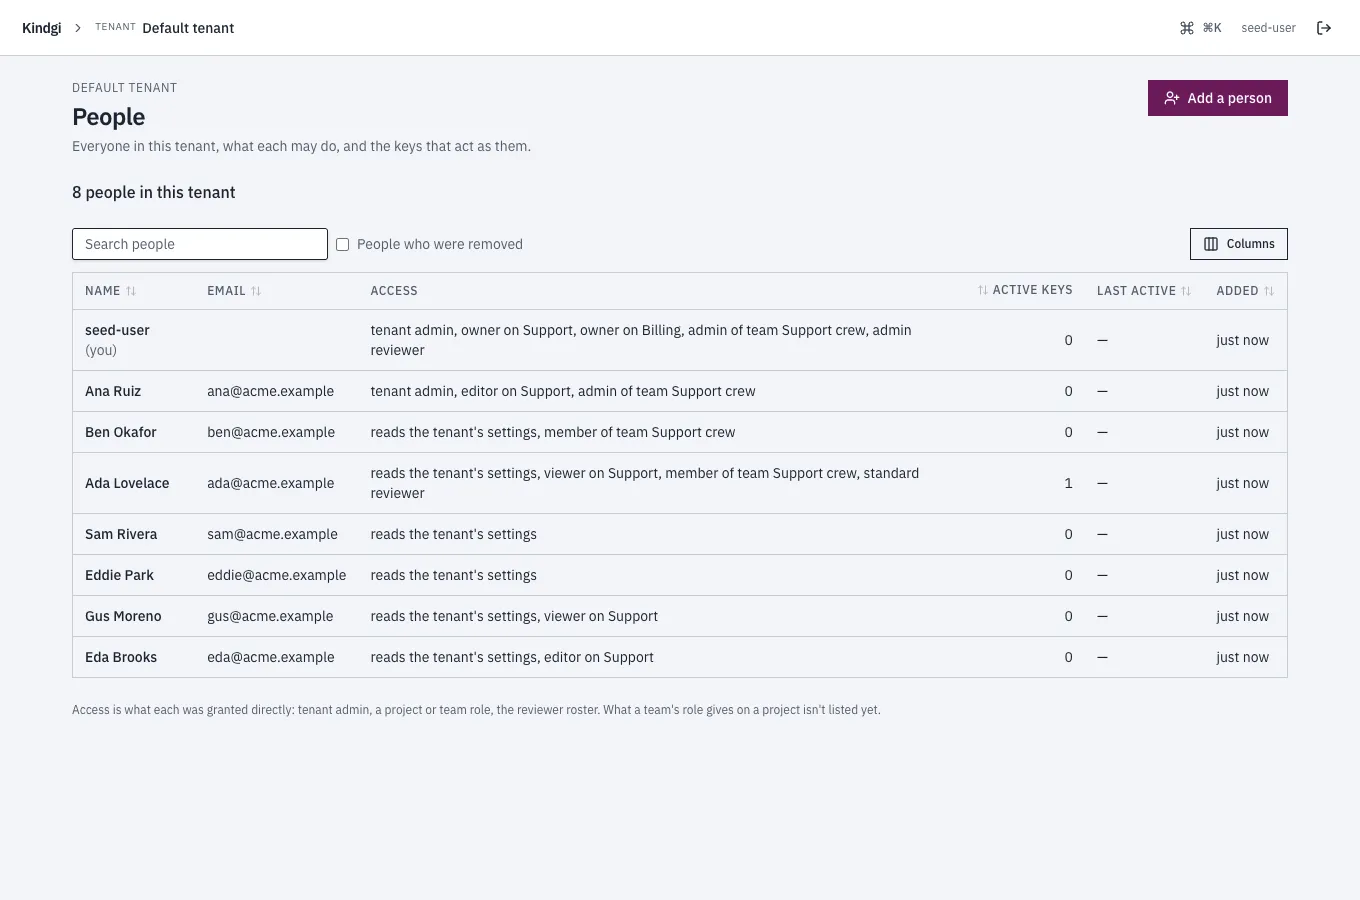
Task: Toggle People who were removed checkbox
Action: pyautogui.click(x=343, y=244)
